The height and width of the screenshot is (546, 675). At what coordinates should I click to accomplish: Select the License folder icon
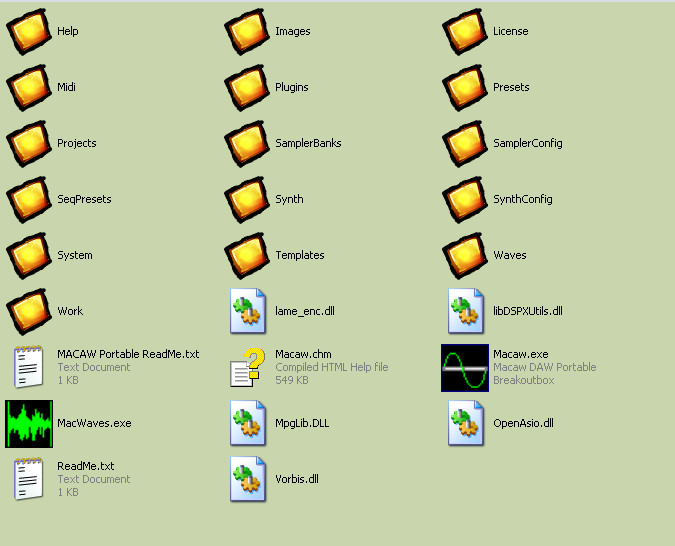pyautogui.click(x=465, y=31)
